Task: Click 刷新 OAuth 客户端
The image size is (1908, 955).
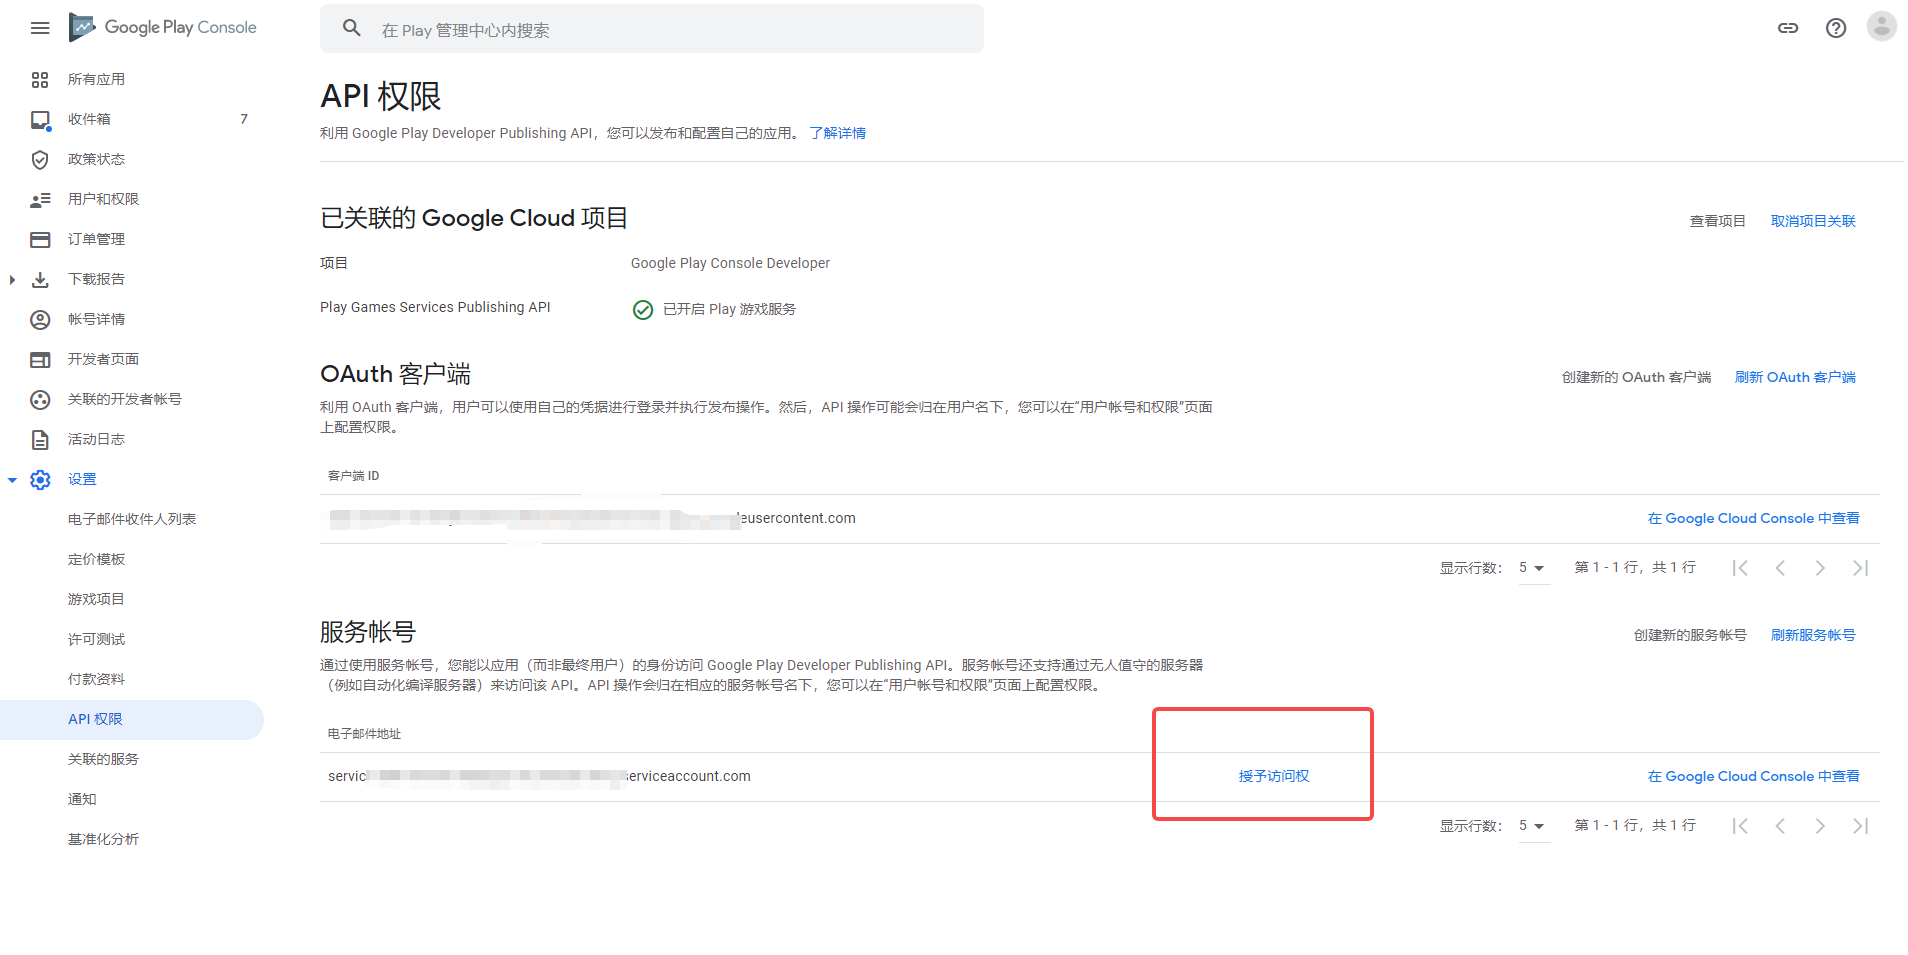Action: (x=1795, y=377)
